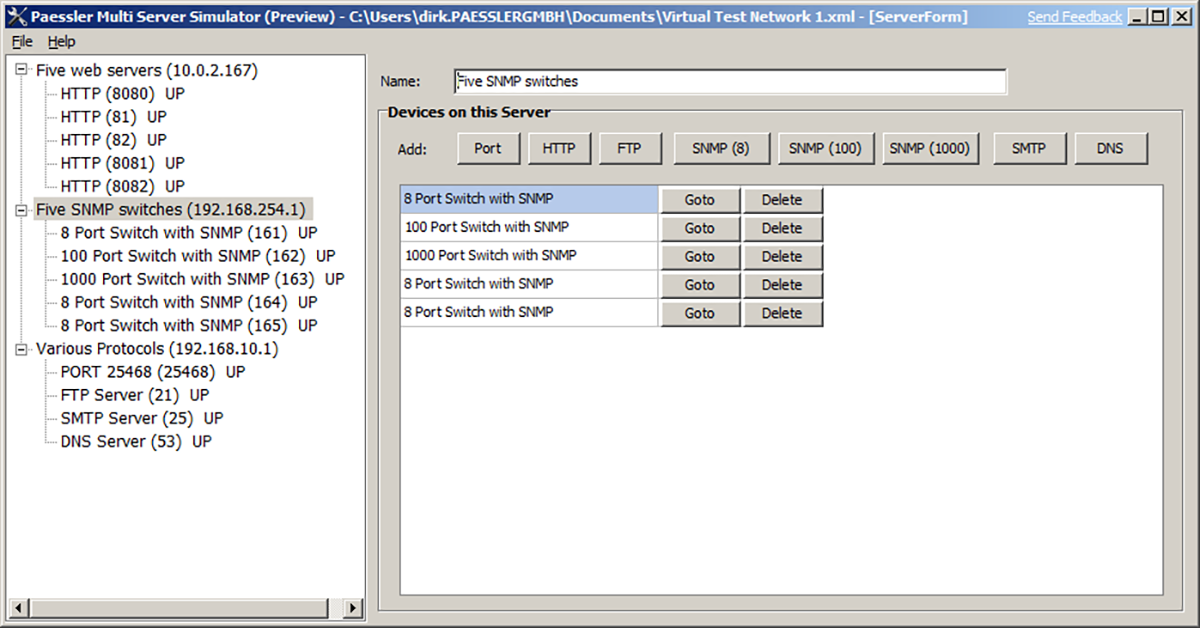The width and height of the screenshot is (1200, 628).
Task: Select Five web servers (10.0.2.167) in tree
Action: click(x=147, y=70)
